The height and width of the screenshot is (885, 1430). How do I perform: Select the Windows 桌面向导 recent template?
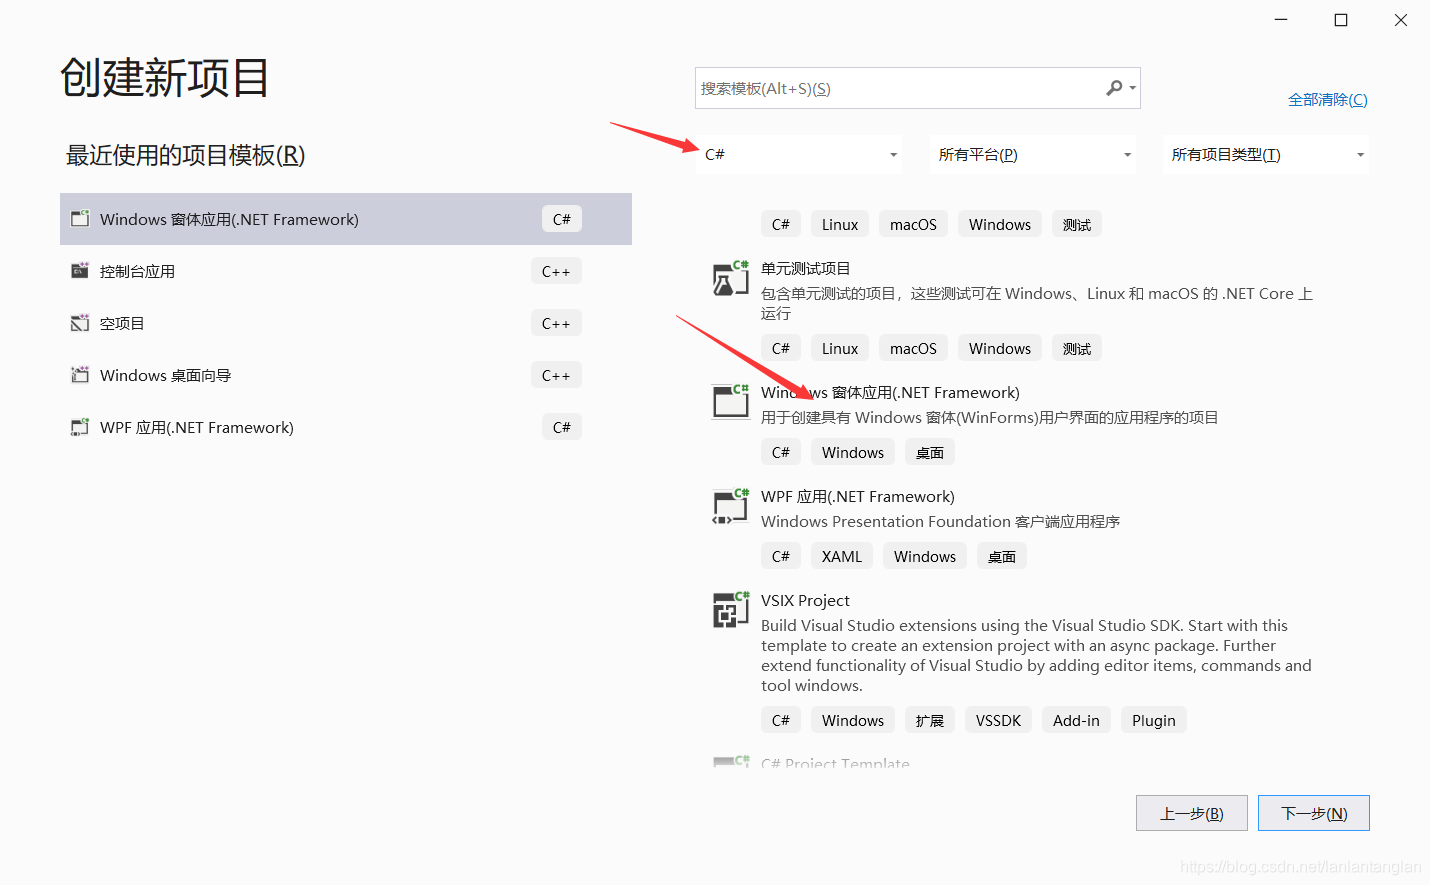point(346,375)
